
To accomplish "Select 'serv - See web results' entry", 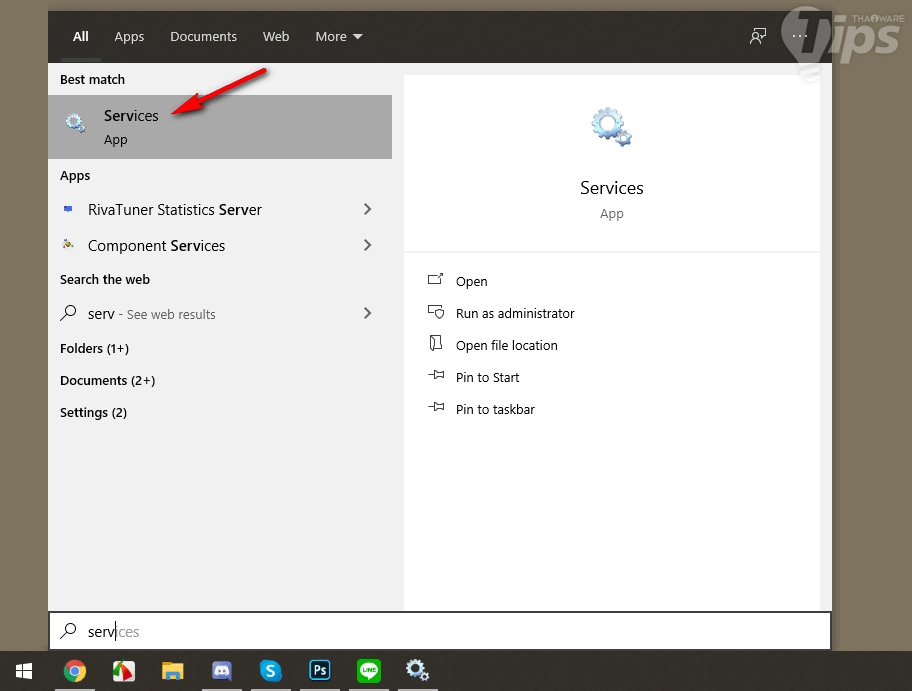I will [220, 314].
